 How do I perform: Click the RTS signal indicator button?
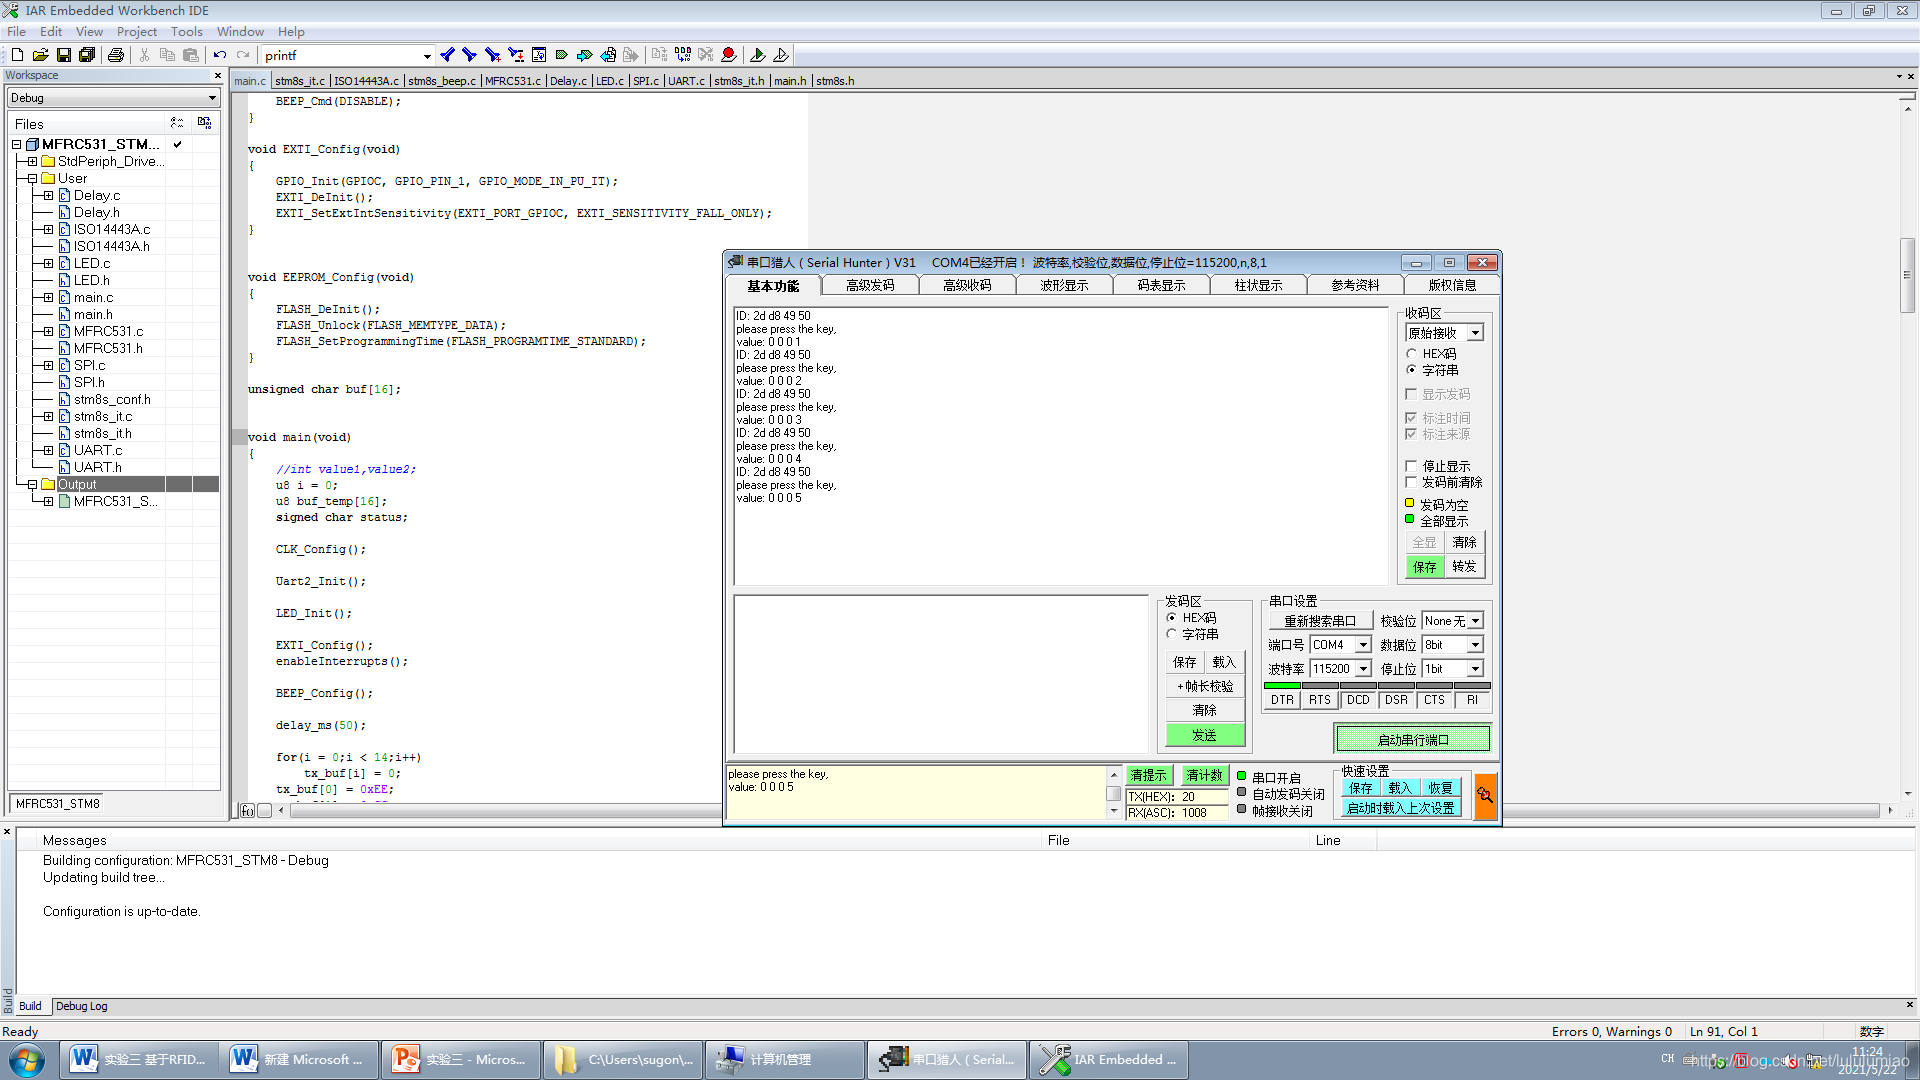(1320, 700)
